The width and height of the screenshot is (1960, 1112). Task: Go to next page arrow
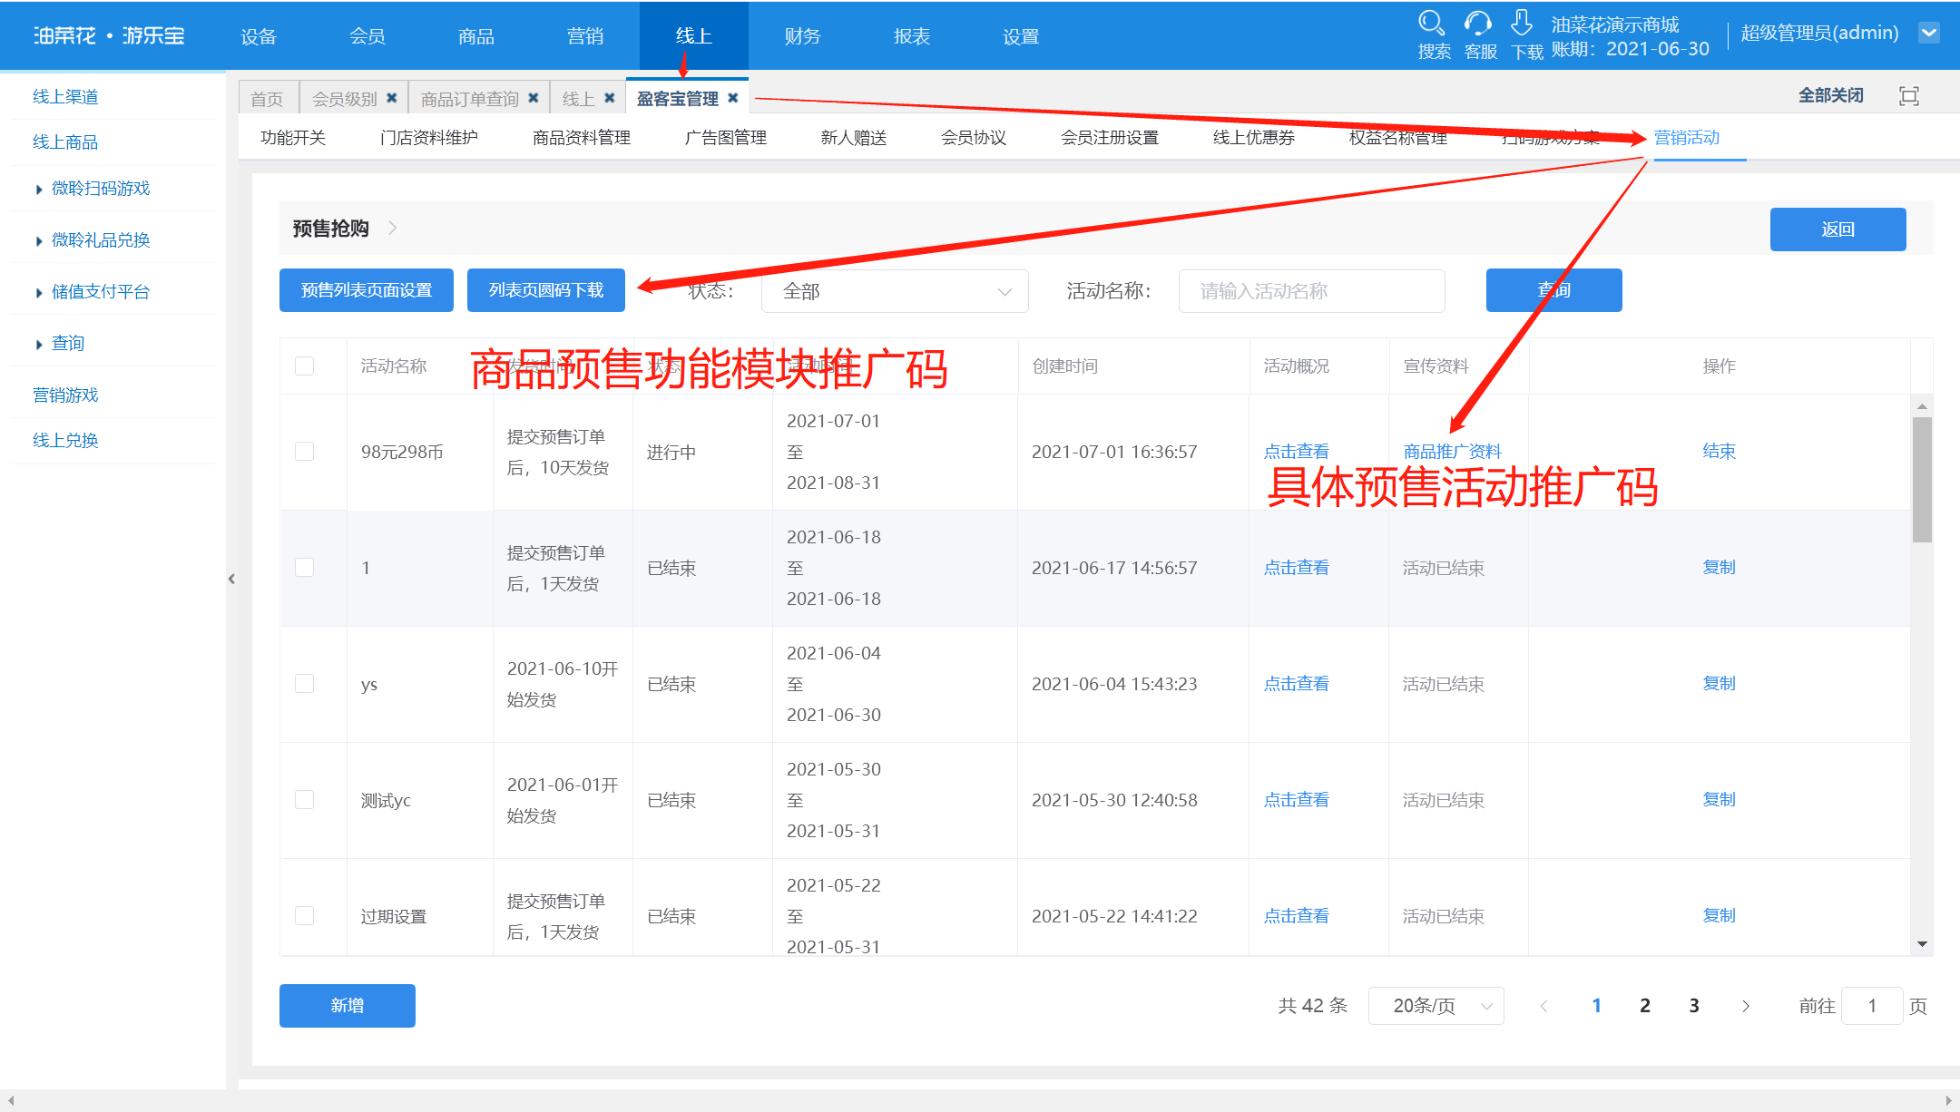pyautogui.click(x=1746, y=1006)
